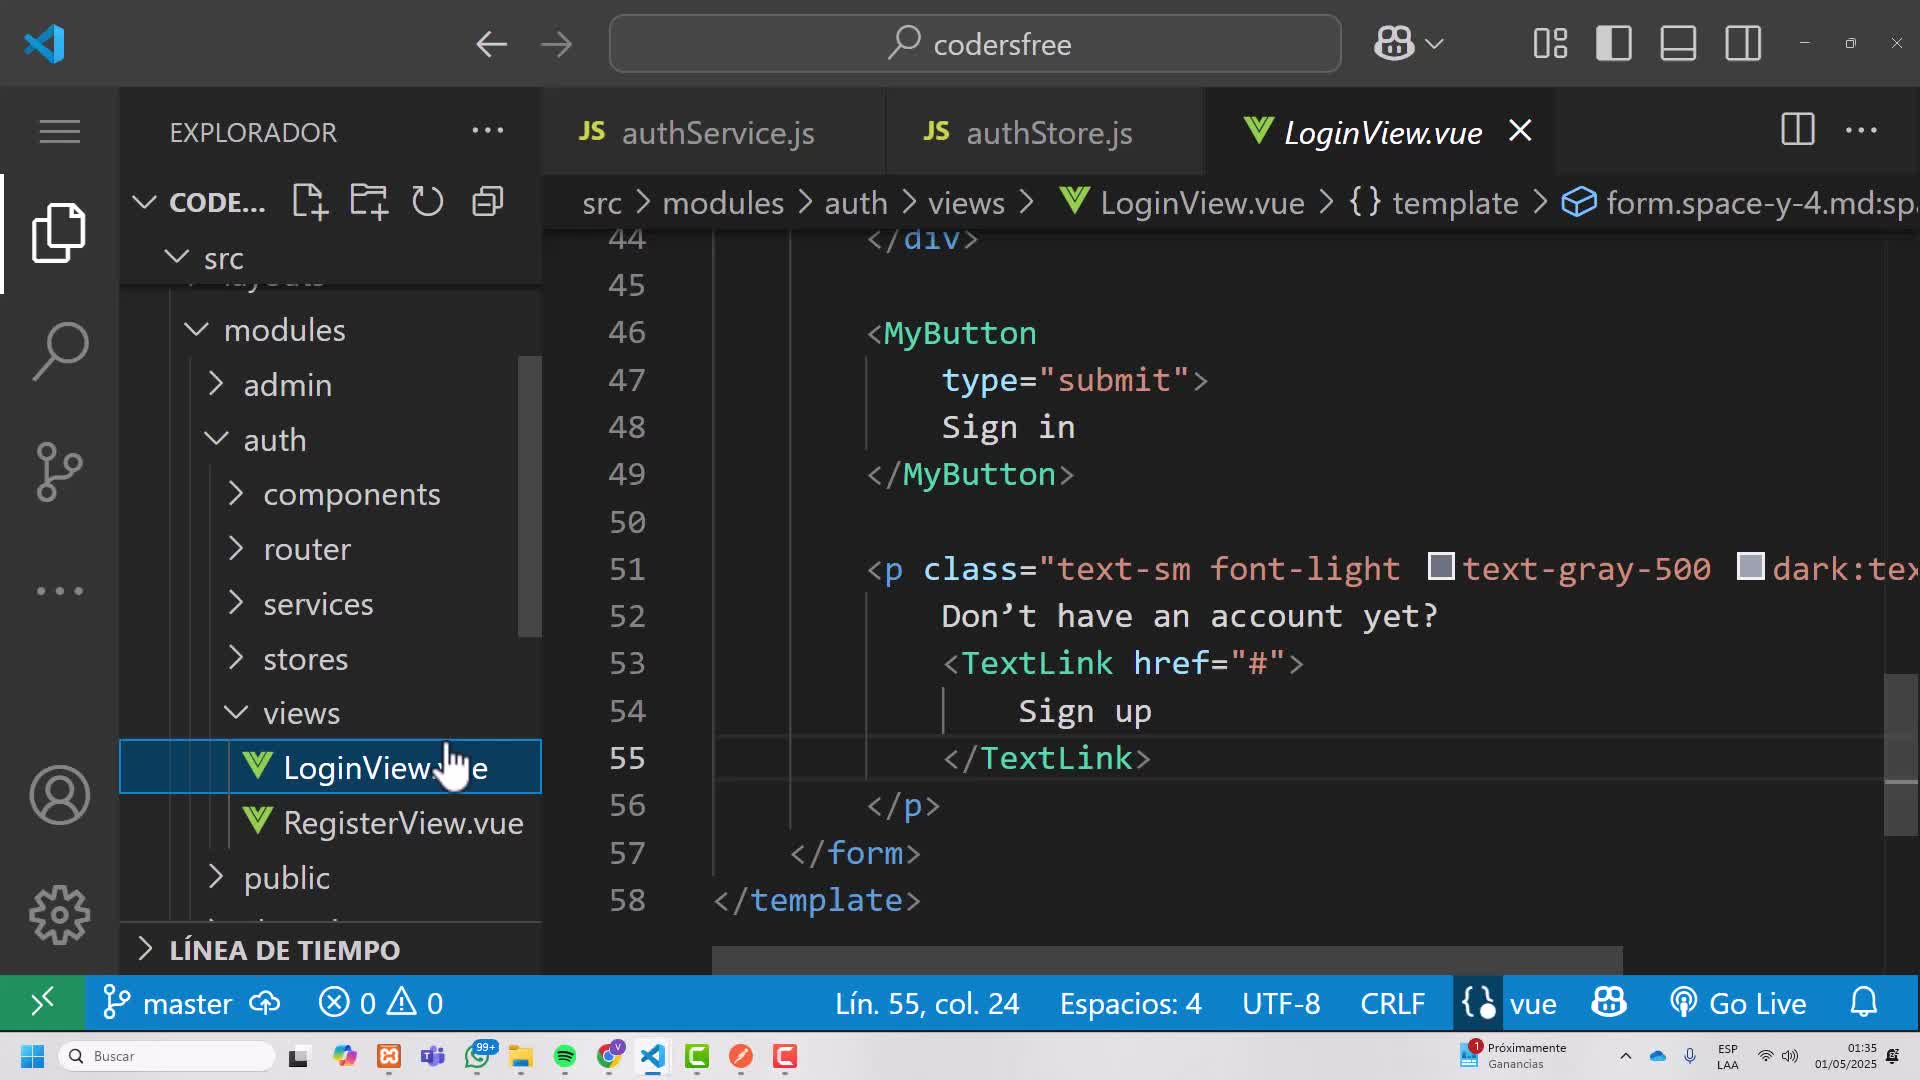Open the Windows Start menu
Screen dimensions: 1920x1080
pyautogui.click(x=32, y=1056)
